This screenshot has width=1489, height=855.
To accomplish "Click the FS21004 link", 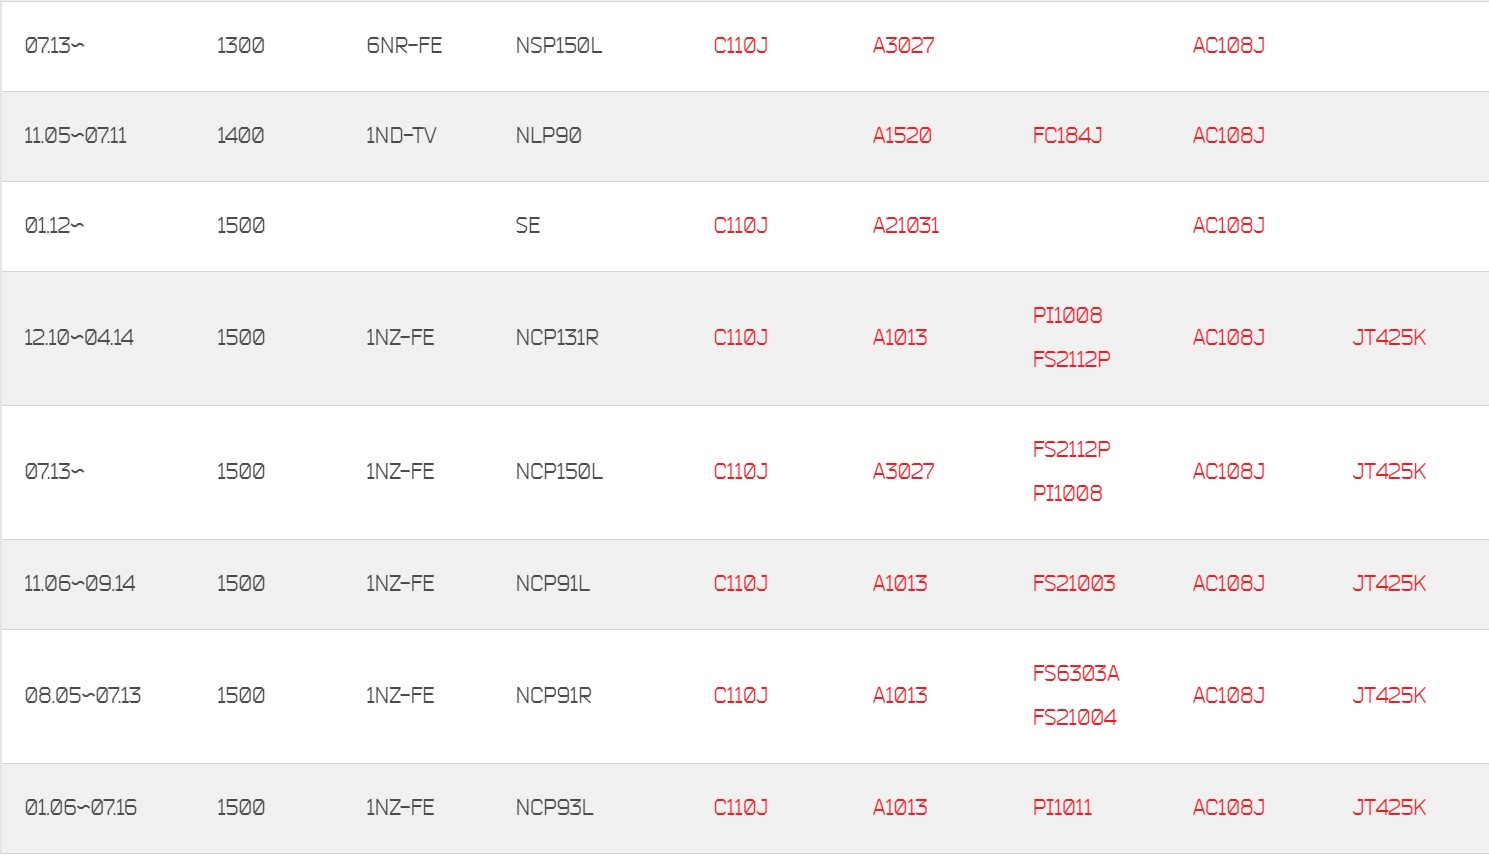I will [x=1074, y=717].
